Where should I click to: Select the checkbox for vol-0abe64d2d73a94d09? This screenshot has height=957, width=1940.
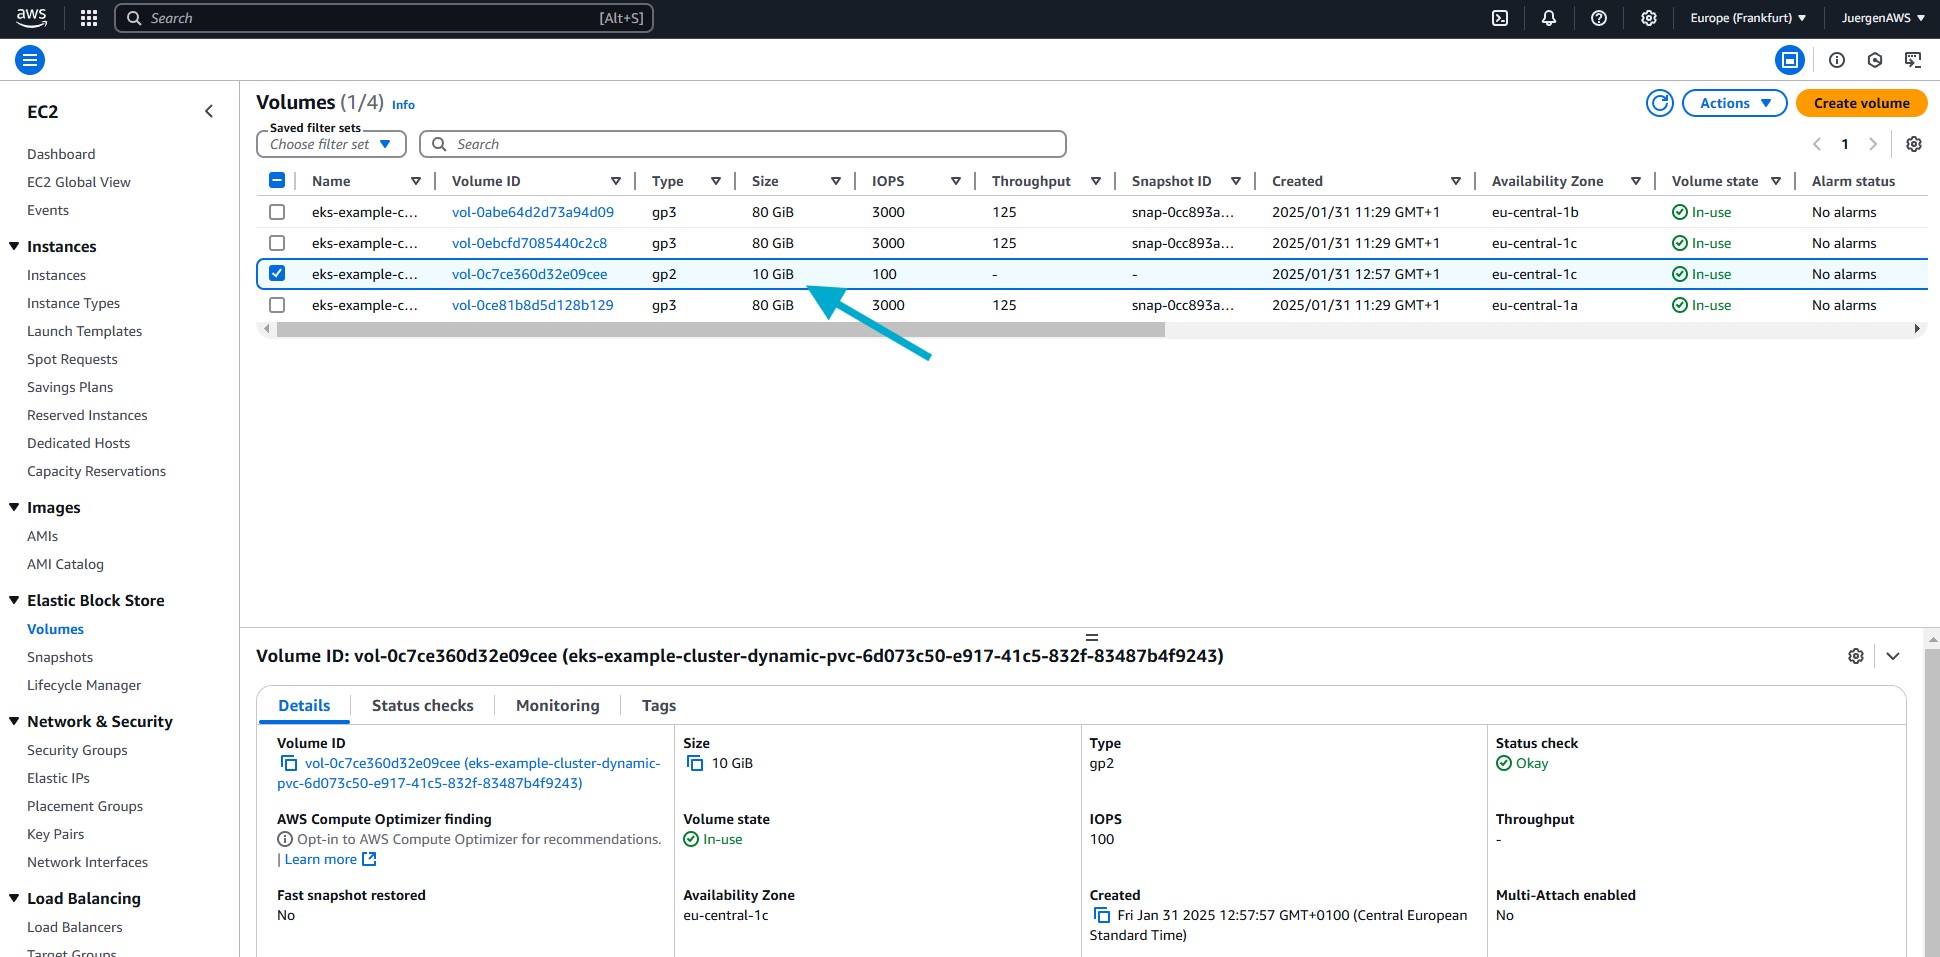pos(277,212)
